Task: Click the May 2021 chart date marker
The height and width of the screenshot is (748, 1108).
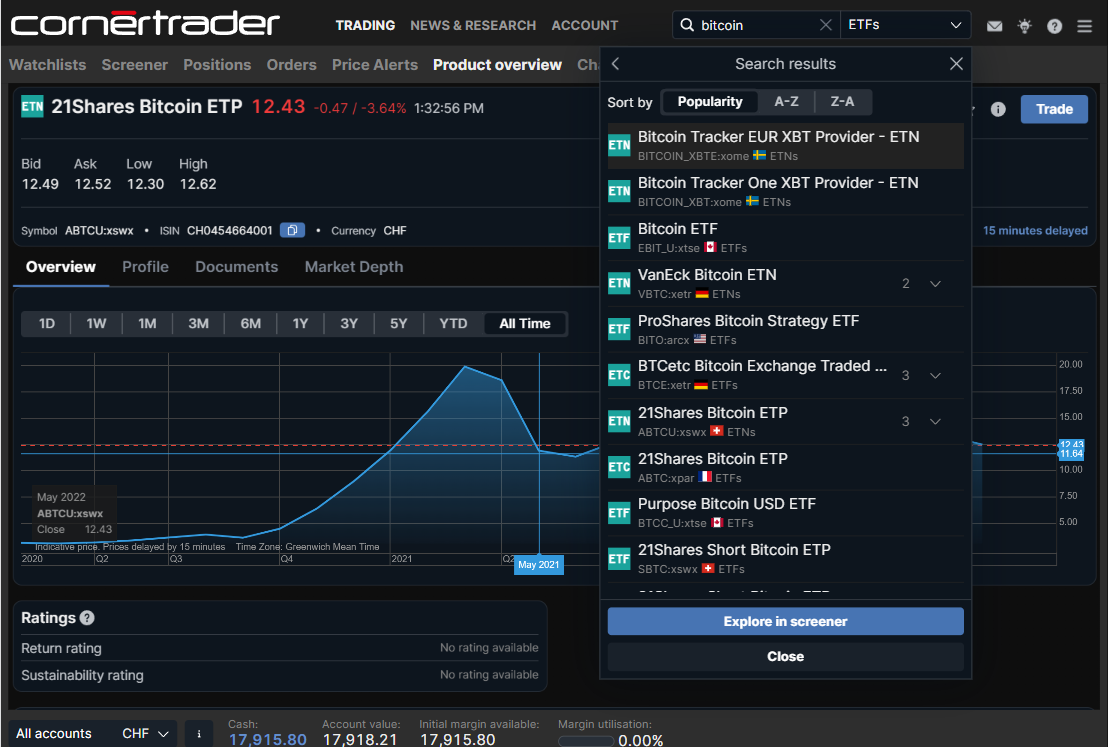Action: (x=538, y=564)
